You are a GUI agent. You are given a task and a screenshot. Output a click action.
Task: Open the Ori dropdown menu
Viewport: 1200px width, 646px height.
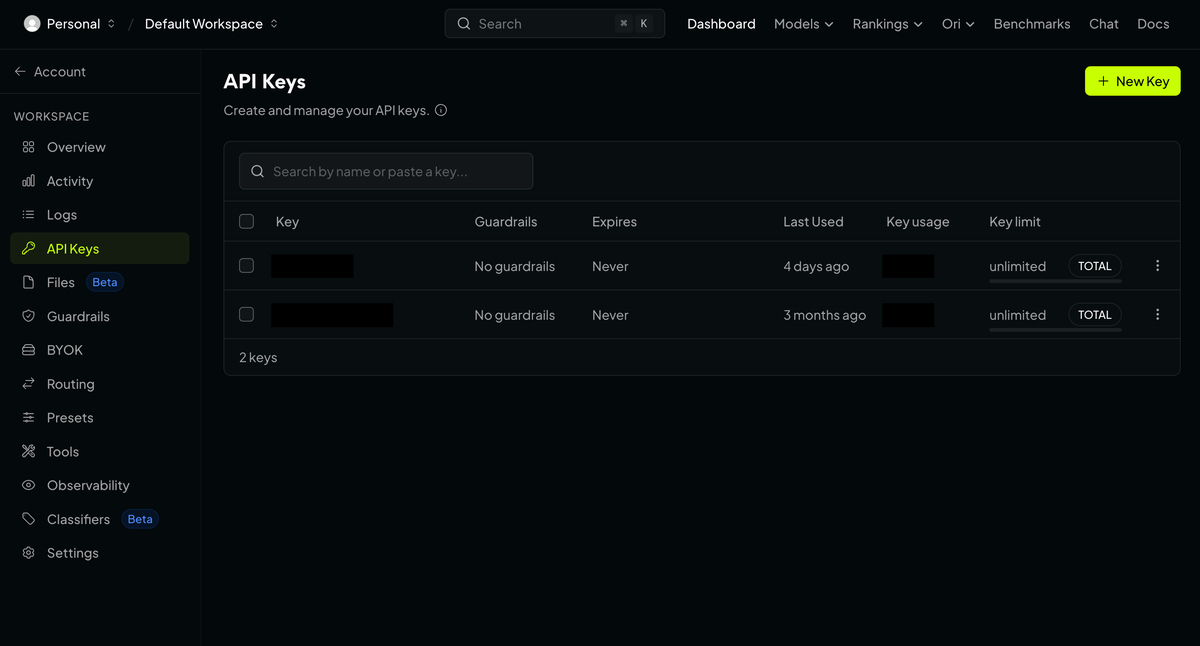(x=958, y=24)
